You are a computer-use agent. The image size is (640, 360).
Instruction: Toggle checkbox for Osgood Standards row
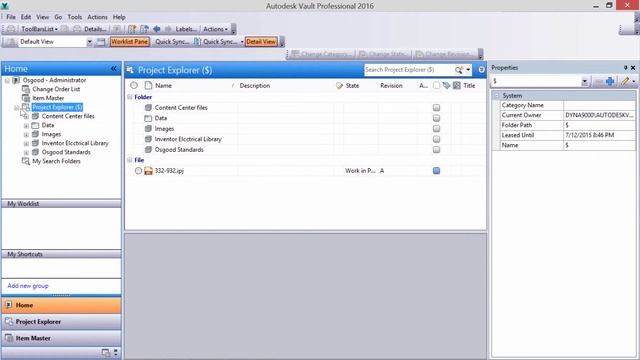click(436, 149)
